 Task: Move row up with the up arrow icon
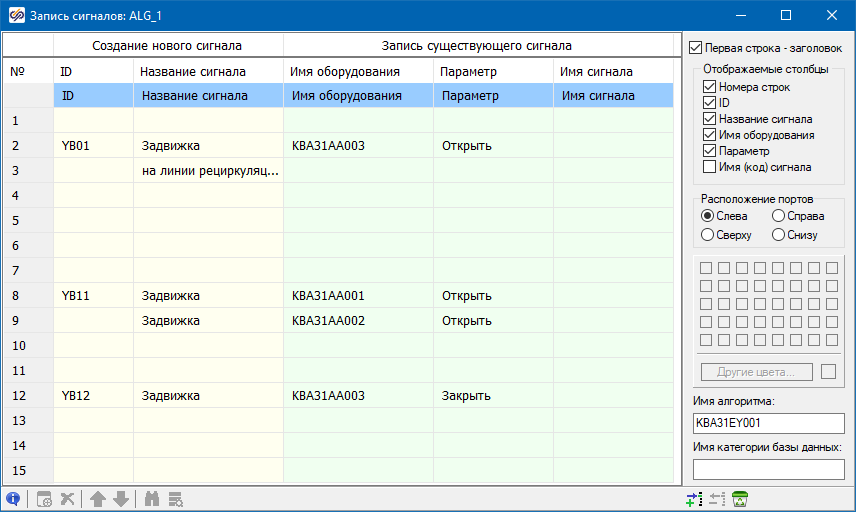click(98, 498)
